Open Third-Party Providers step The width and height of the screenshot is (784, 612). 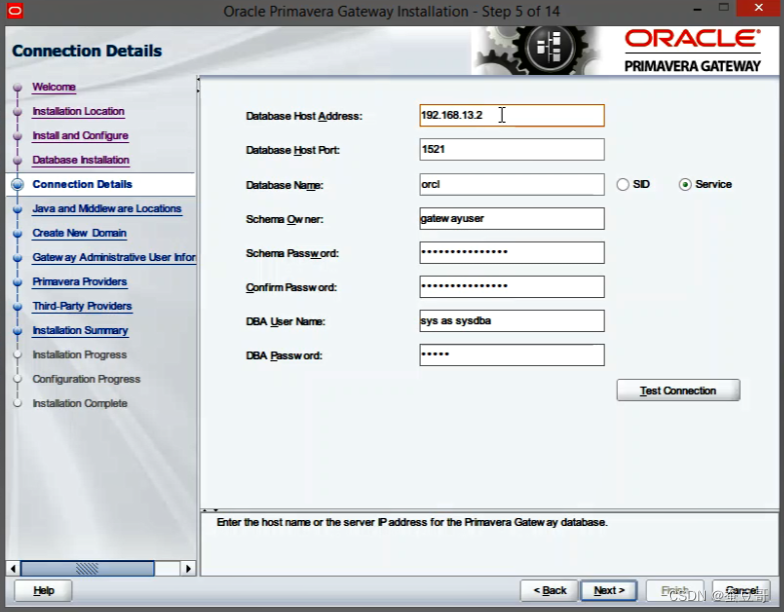82,306
